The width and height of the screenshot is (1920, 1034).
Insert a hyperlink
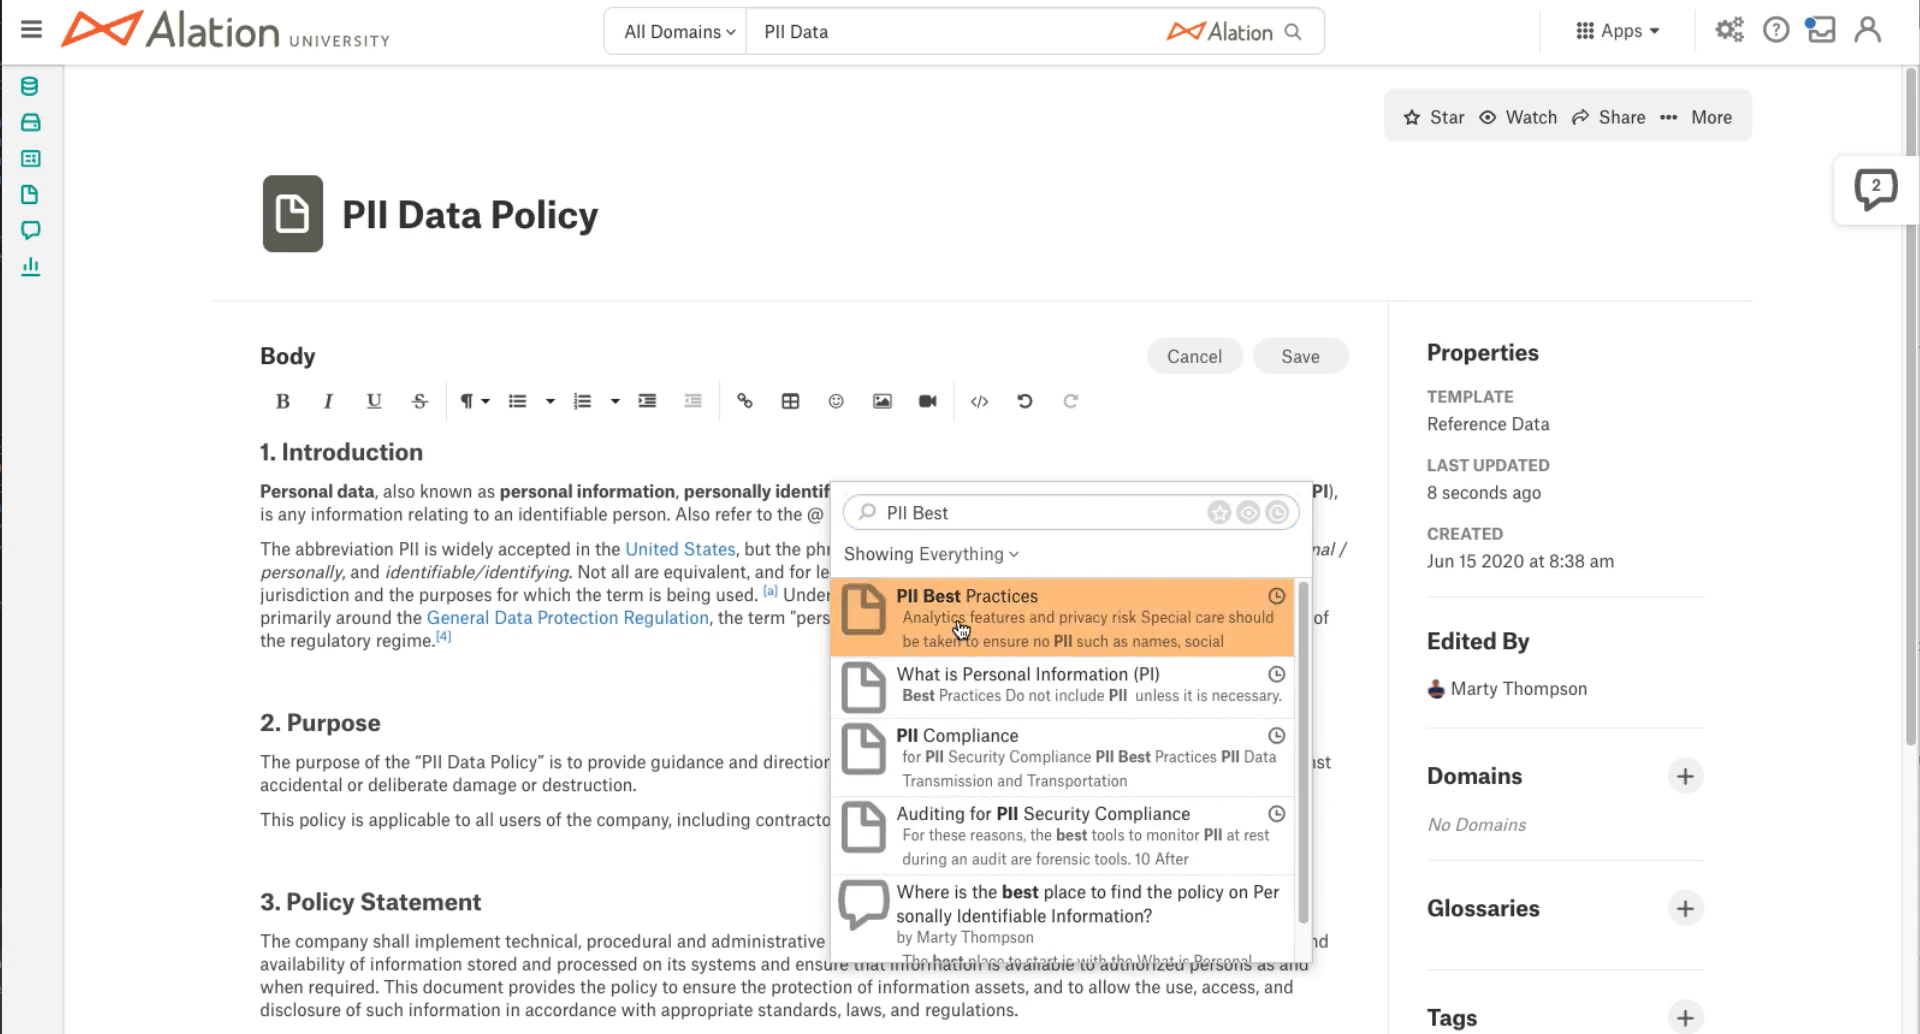pyautogui.click(x=745, y=401)
